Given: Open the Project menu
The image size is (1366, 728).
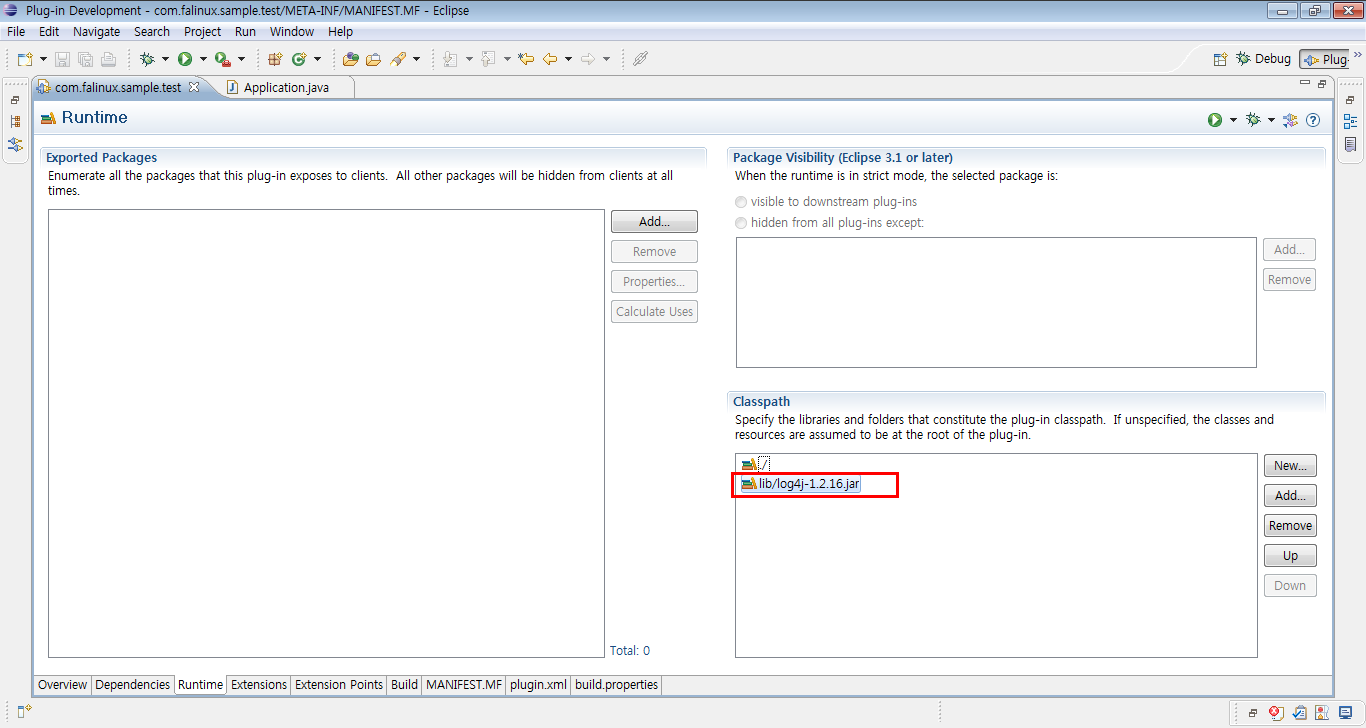Looking at the screenshot, I should [202, 32].
